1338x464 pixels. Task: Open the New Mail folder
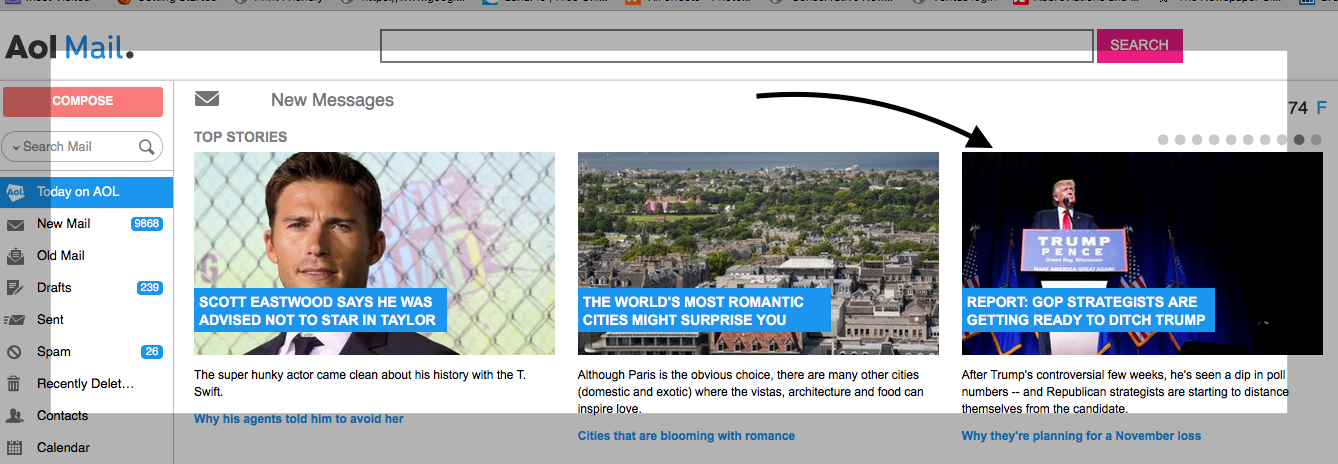point(63,224)
